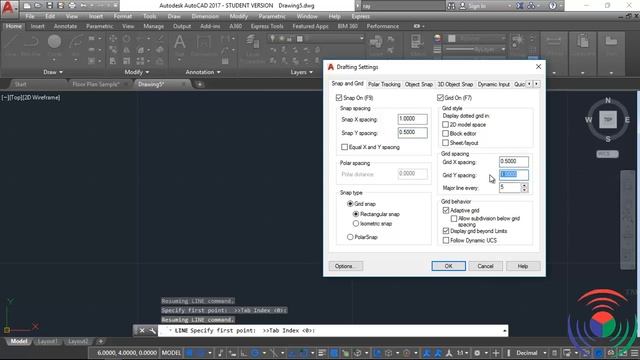Select the PolarSnap radio button
This screenshot has height=360, width=640.
[x=350, y=237]
